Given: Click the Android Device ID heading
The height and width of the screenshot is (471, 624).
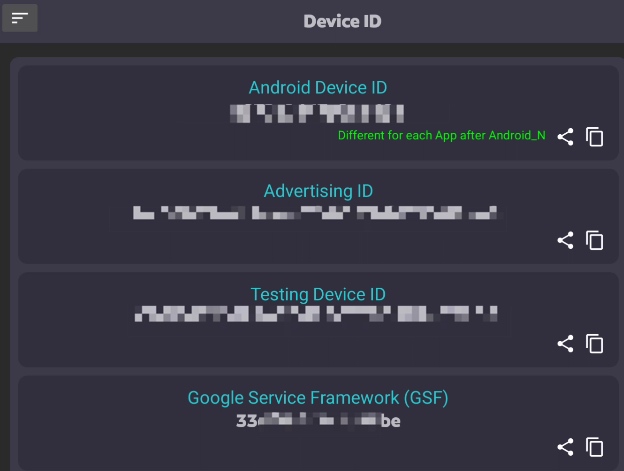Looking at the screenshot, I should click(318, 88).
